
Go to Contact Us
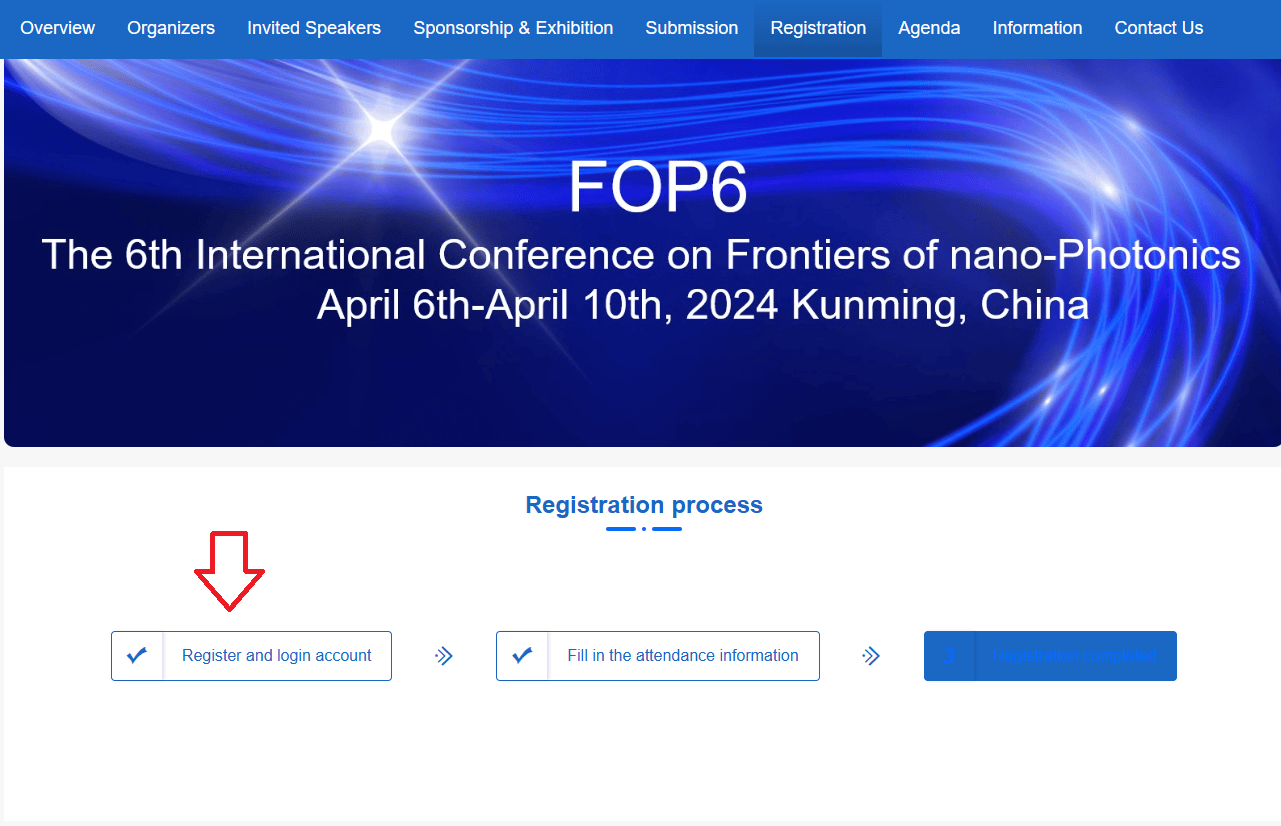pos(1159,28)
